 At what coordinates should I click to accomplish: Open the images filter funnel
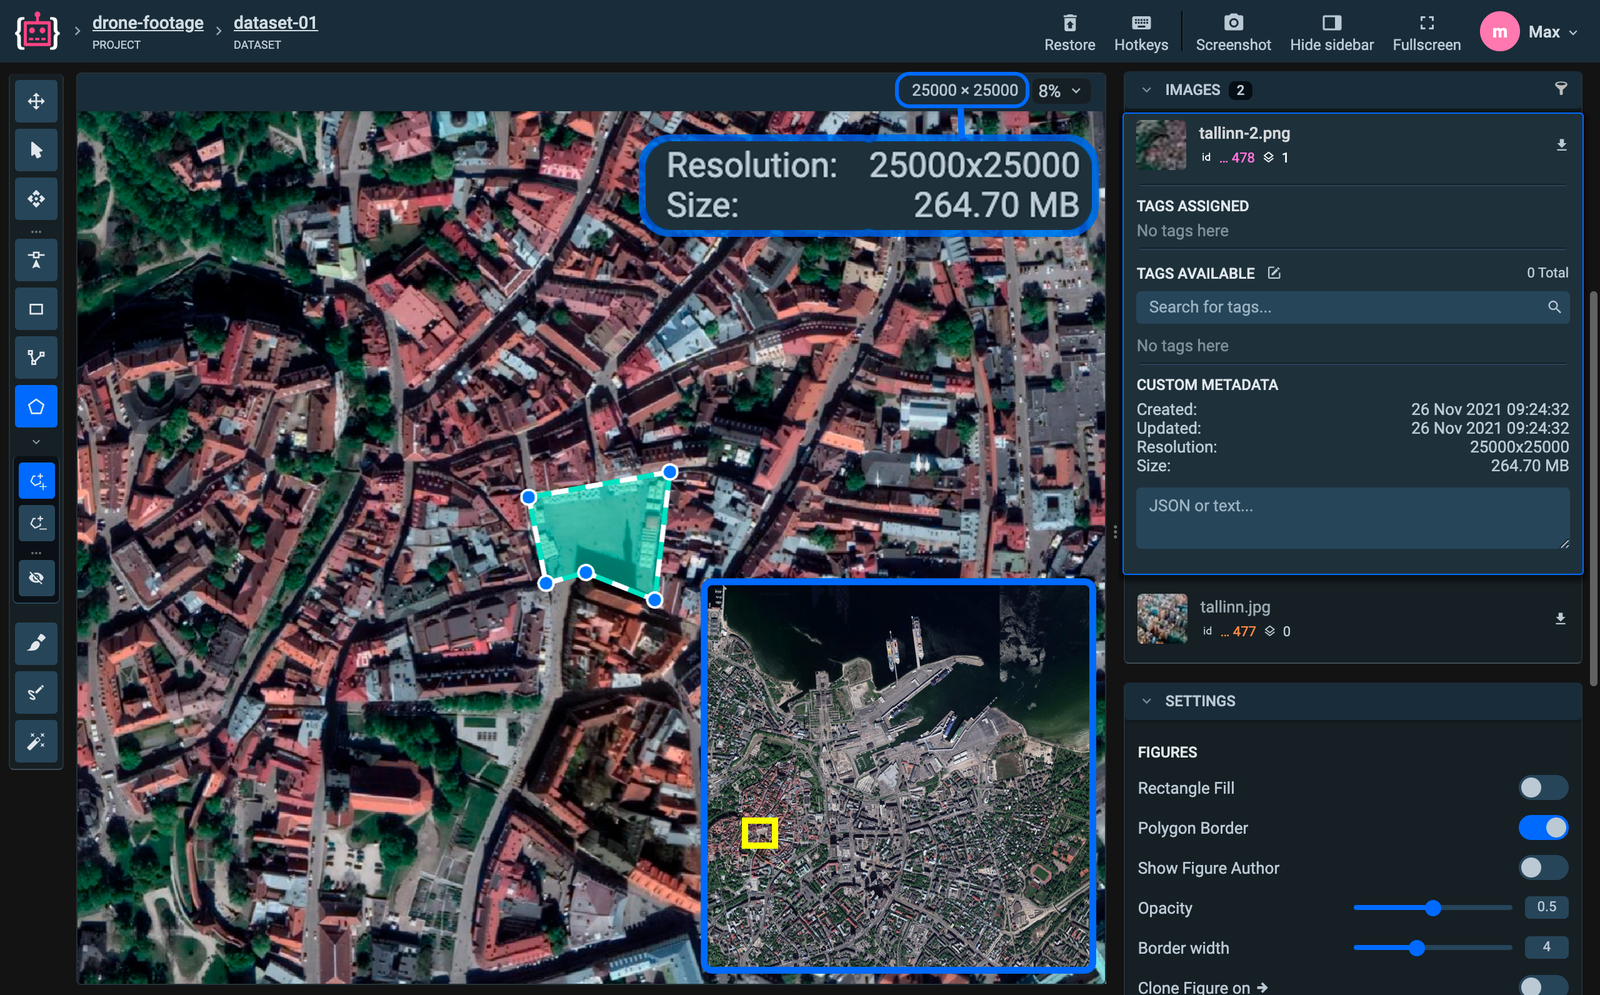coord(1561,89)
